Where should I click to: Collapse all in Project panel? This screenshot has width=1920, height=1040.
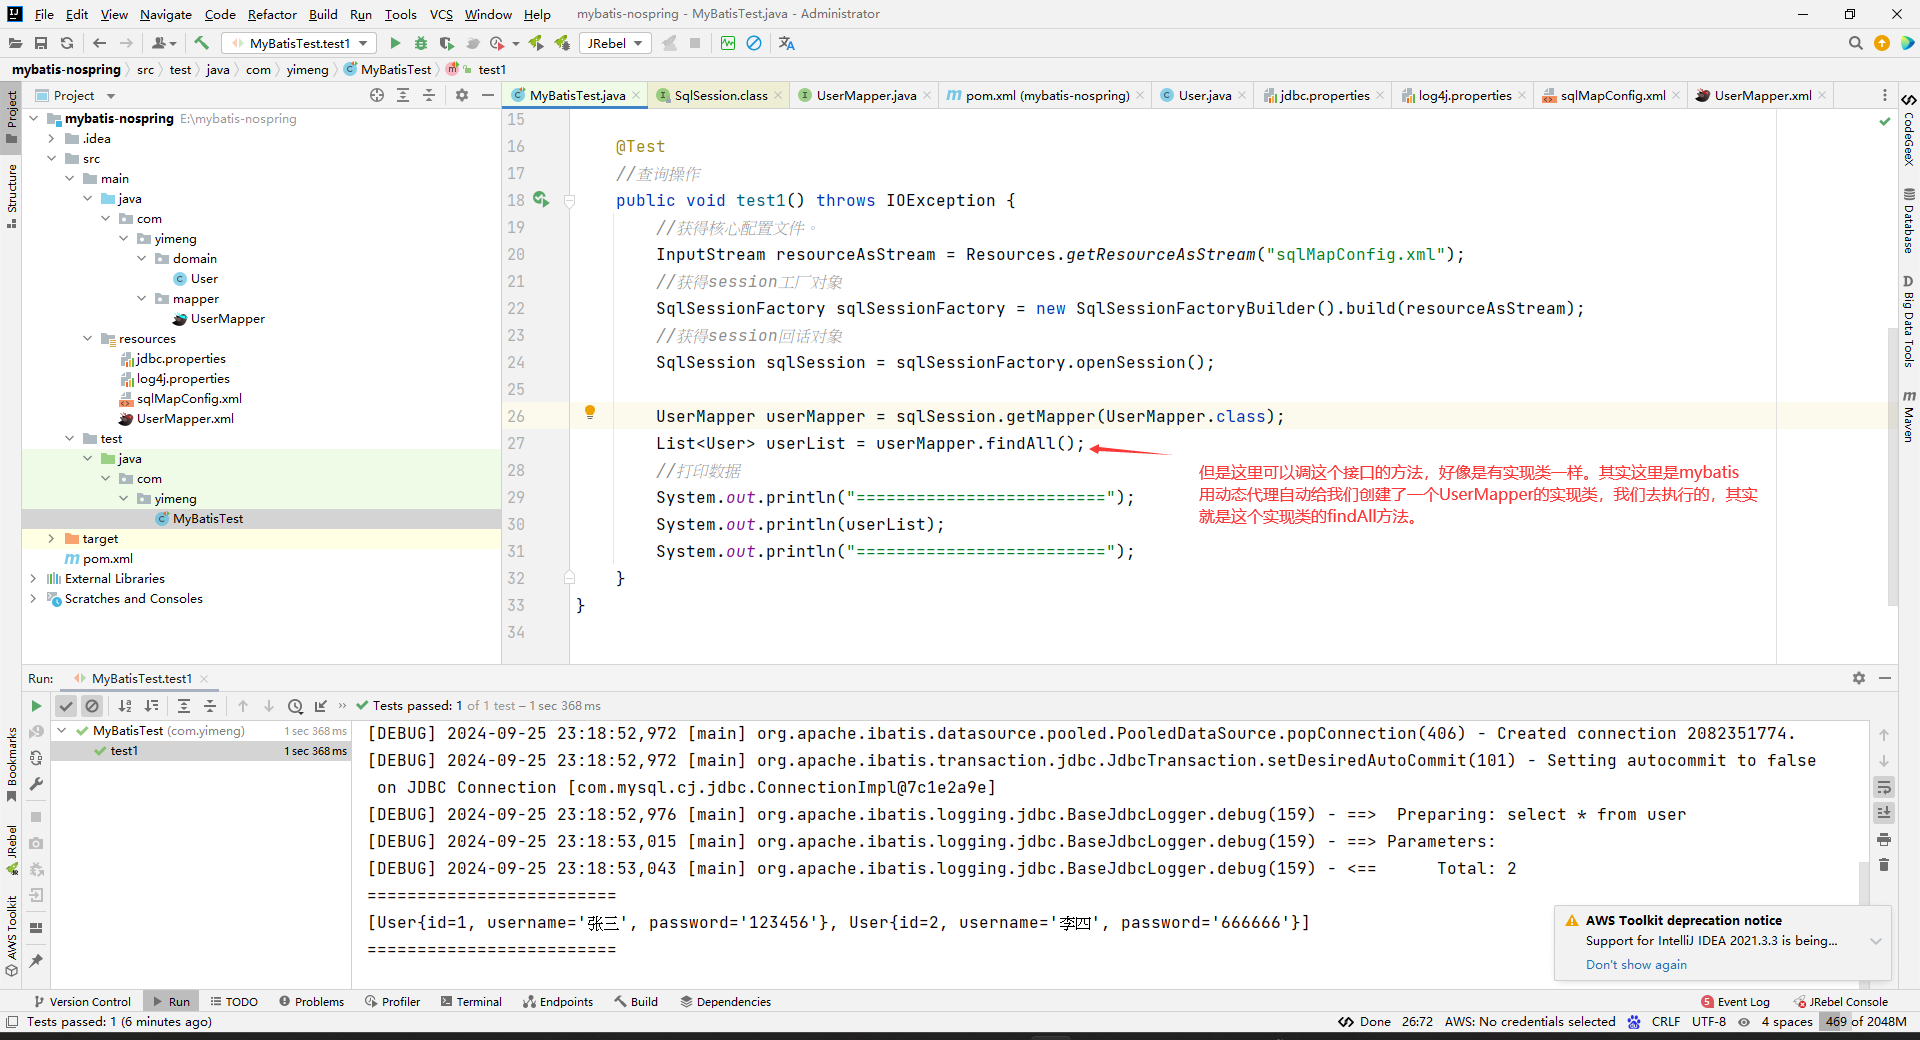[x=429, y=95]
